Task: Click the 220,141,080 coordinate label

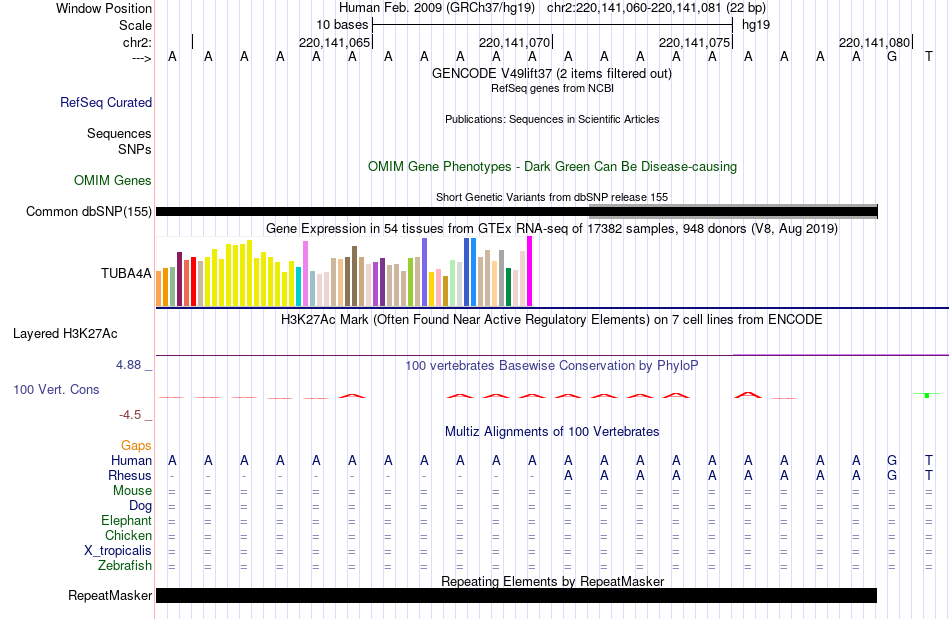Action: point(874,42)
